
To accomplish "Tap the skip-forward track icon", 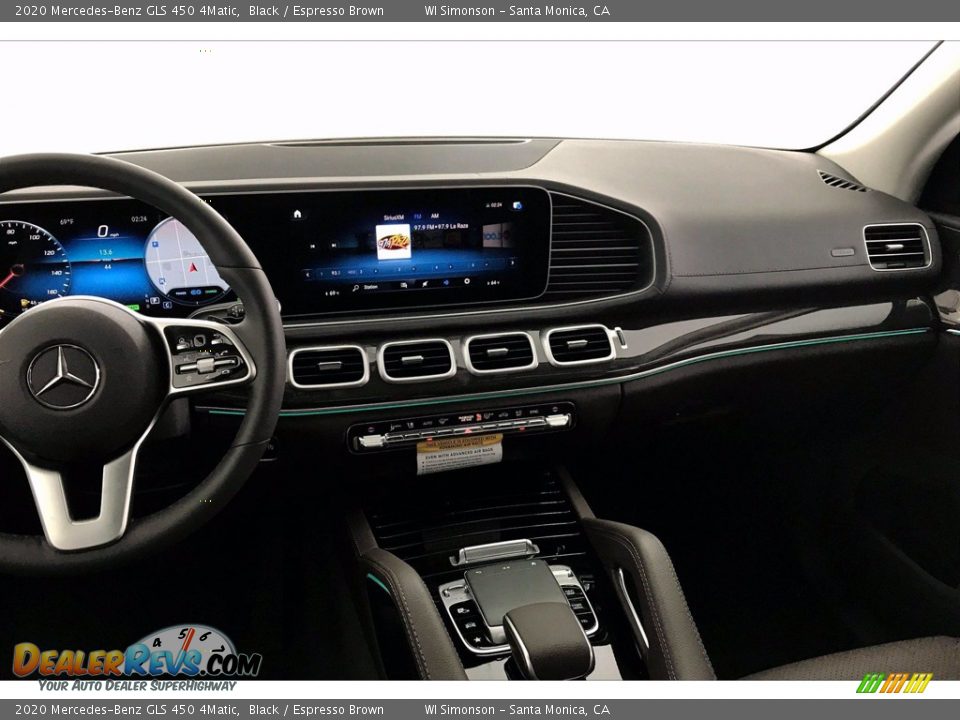I will [333, 246].
